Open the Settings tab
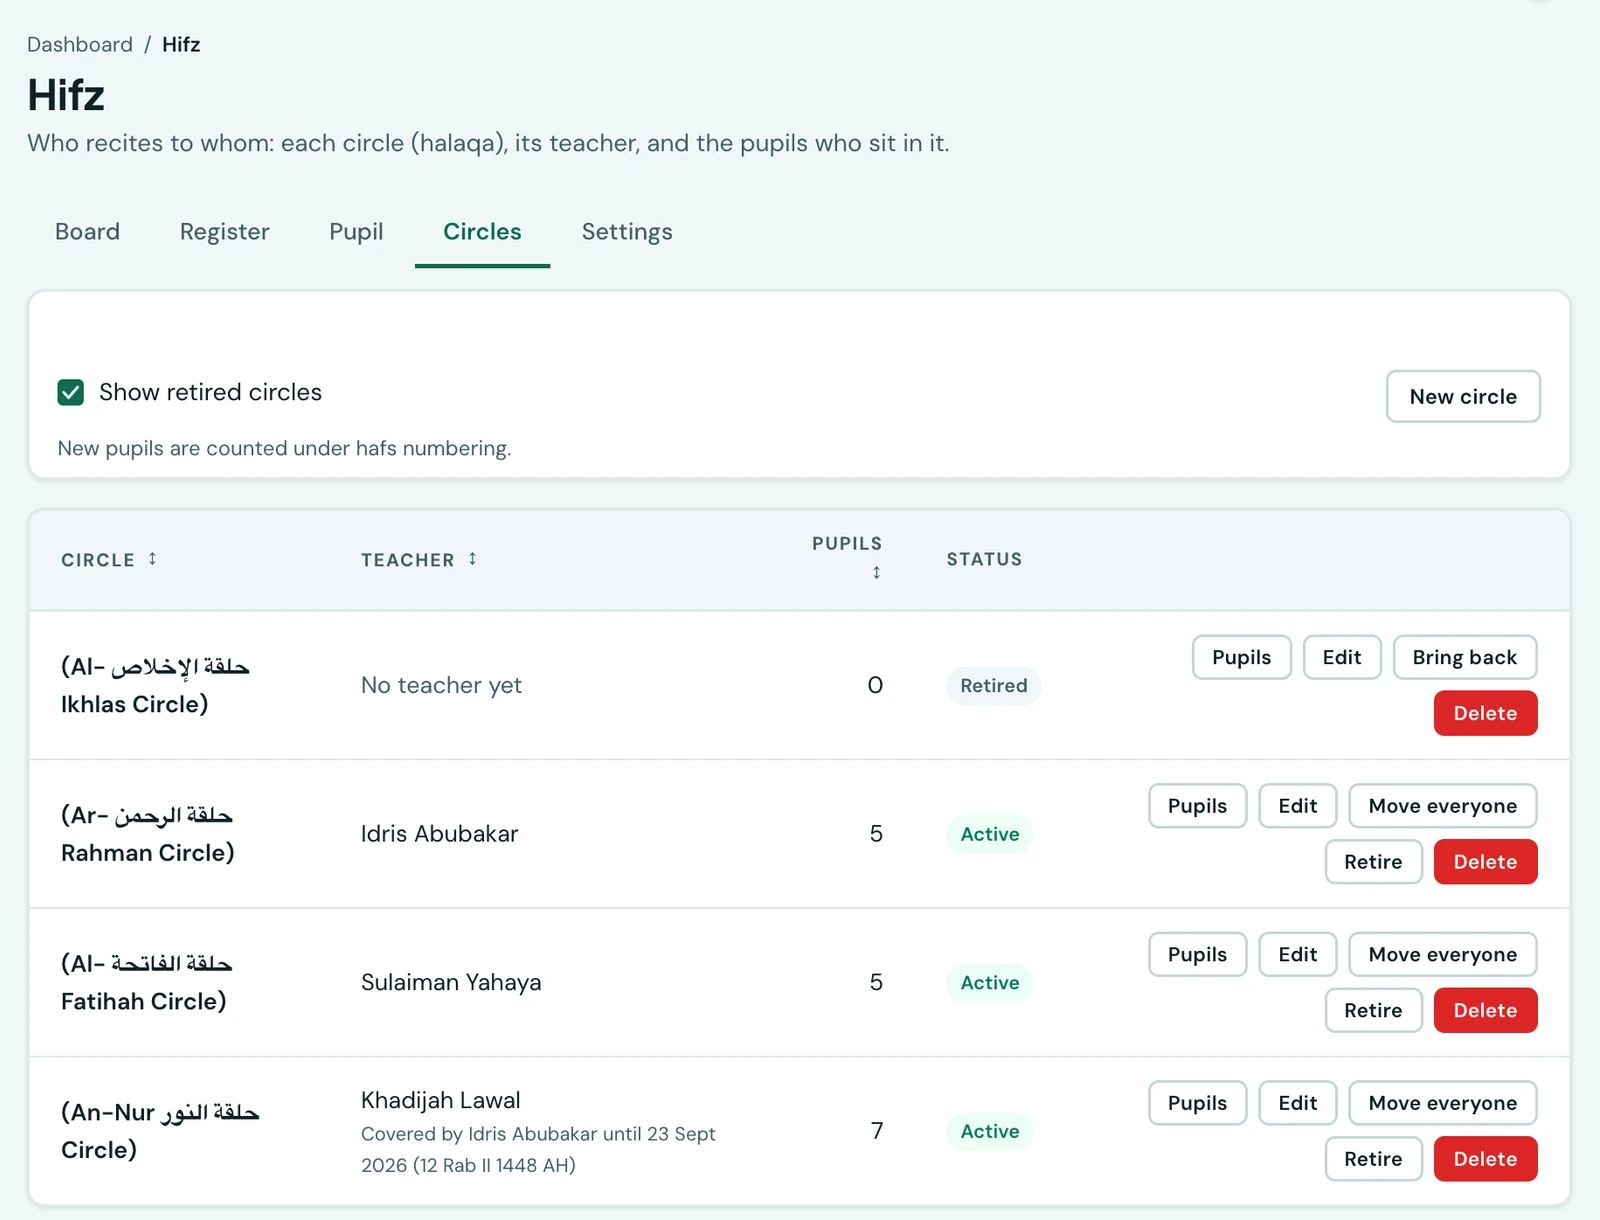1600x1220 pixels. tap(627, 232)
